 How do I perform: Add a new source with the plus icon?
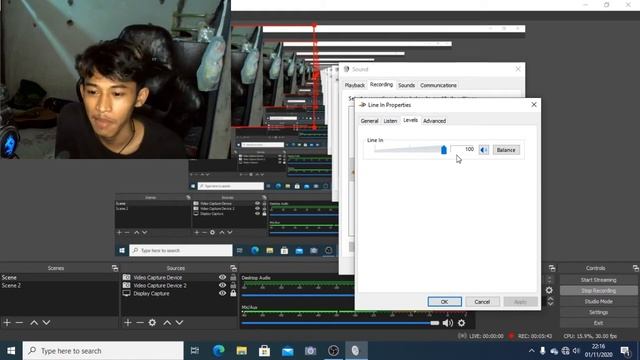coord(128,323)
